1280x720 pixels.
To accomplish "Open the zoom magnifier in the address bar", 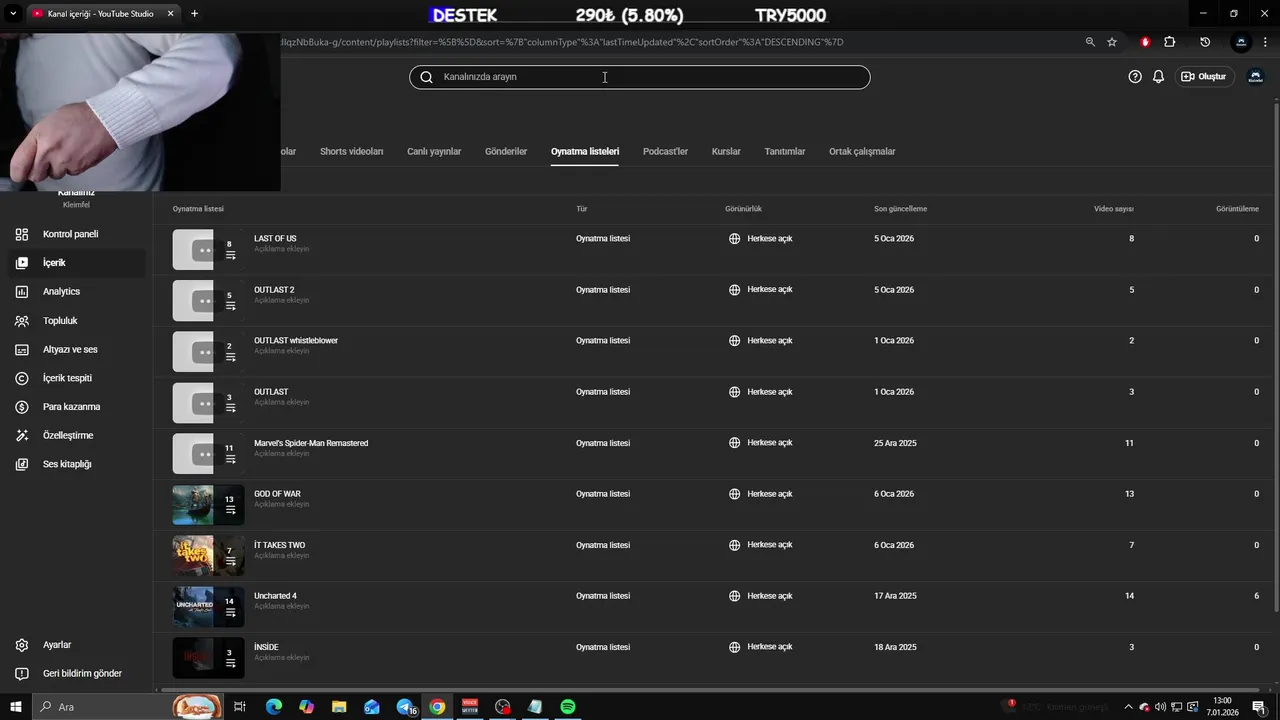I will tap(1090, 42).
